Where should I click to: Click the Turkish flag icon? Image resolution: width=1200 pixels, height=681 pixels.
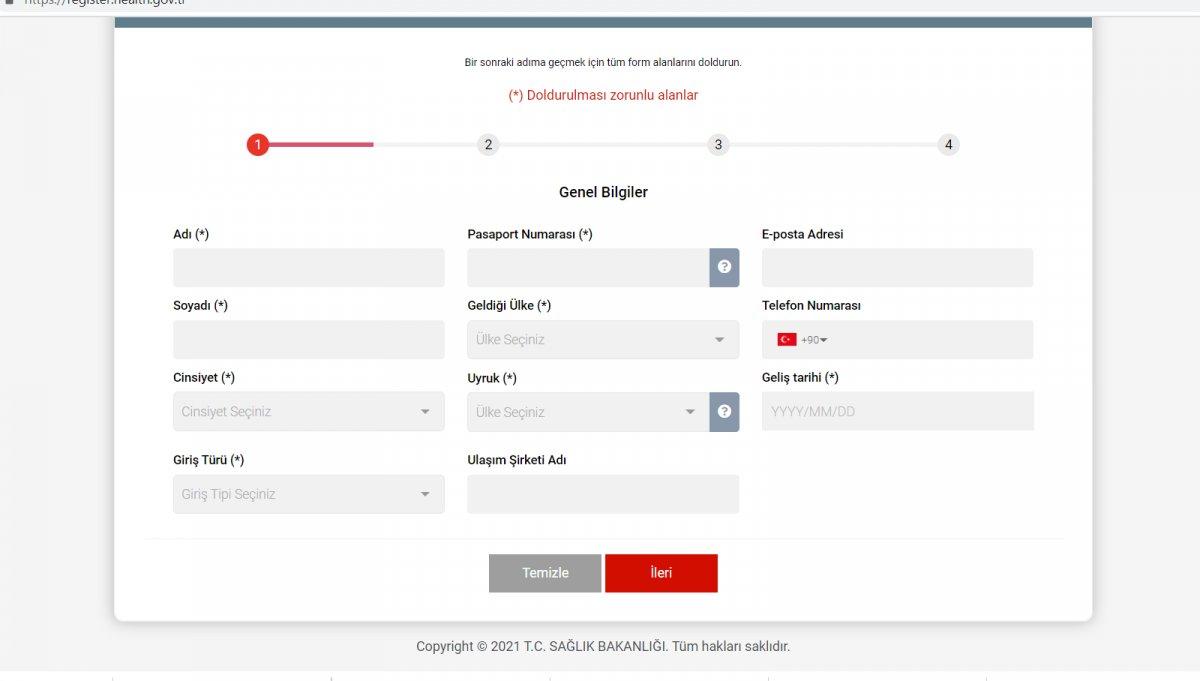pos(786,339)
